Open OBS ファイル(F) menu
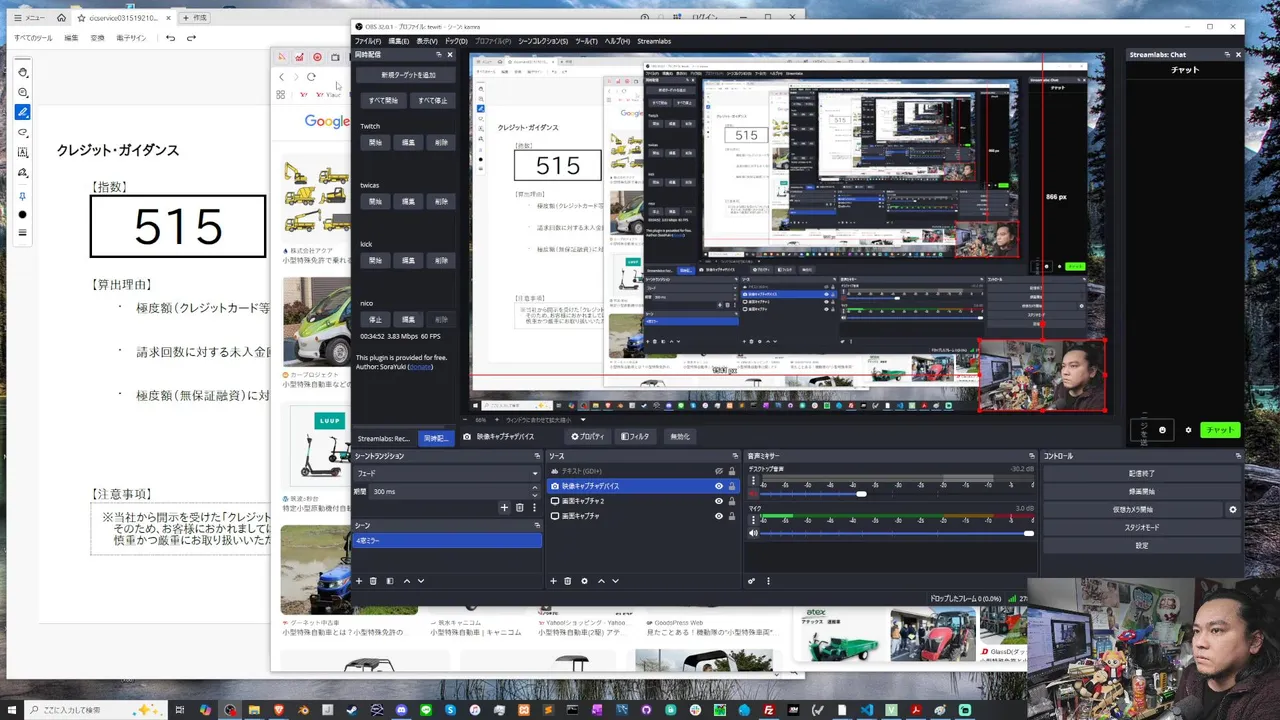 click(x=367, y=41)
